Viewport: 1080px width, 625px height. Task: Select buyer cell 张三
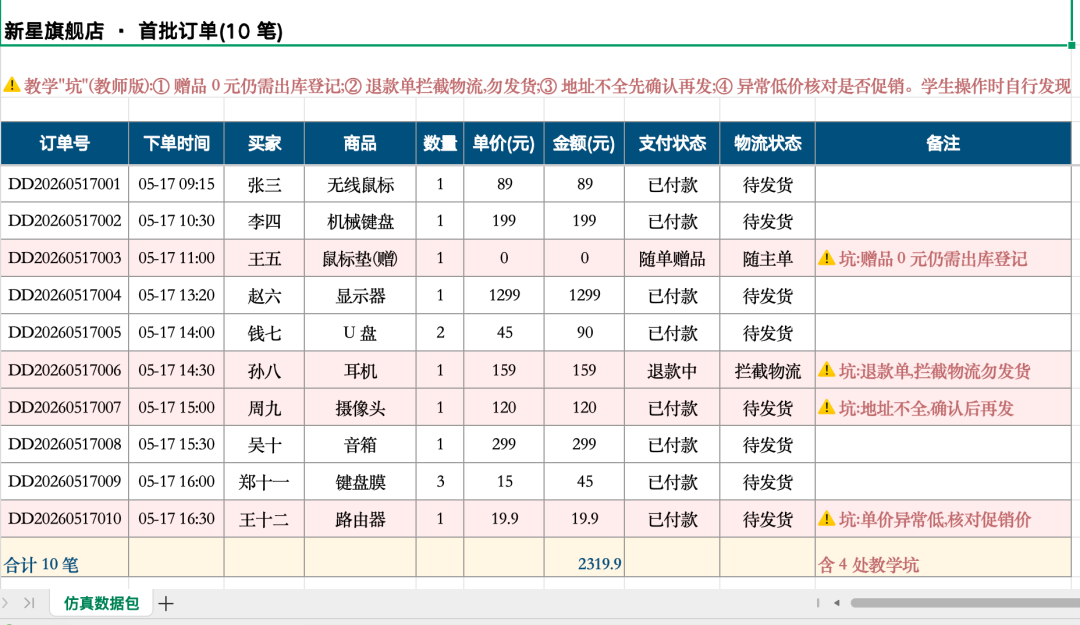264,184
